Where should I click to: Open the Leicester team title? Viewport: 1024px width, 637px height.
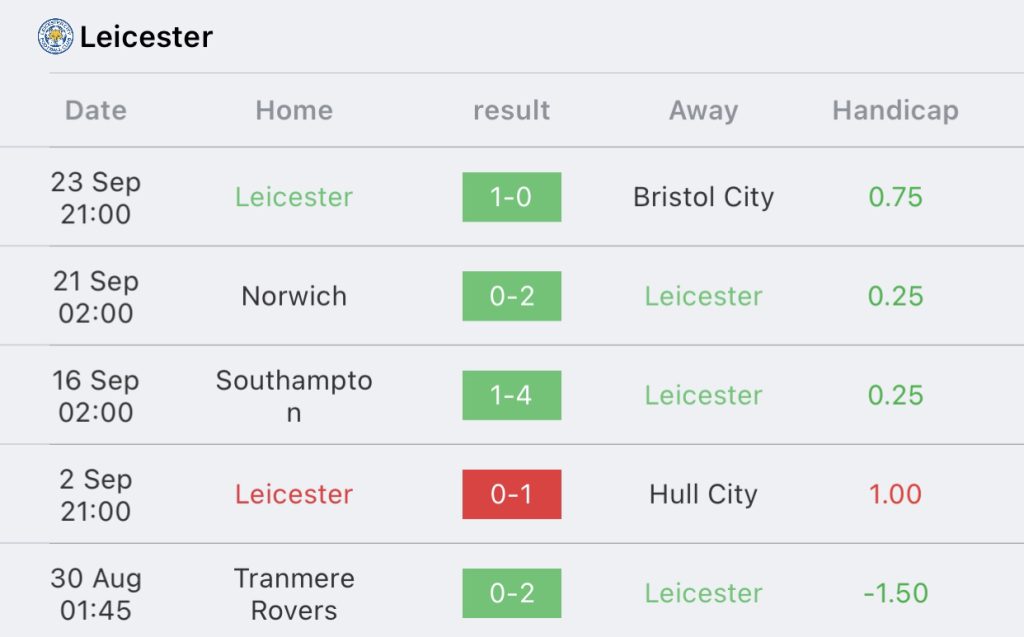[146, 37]
